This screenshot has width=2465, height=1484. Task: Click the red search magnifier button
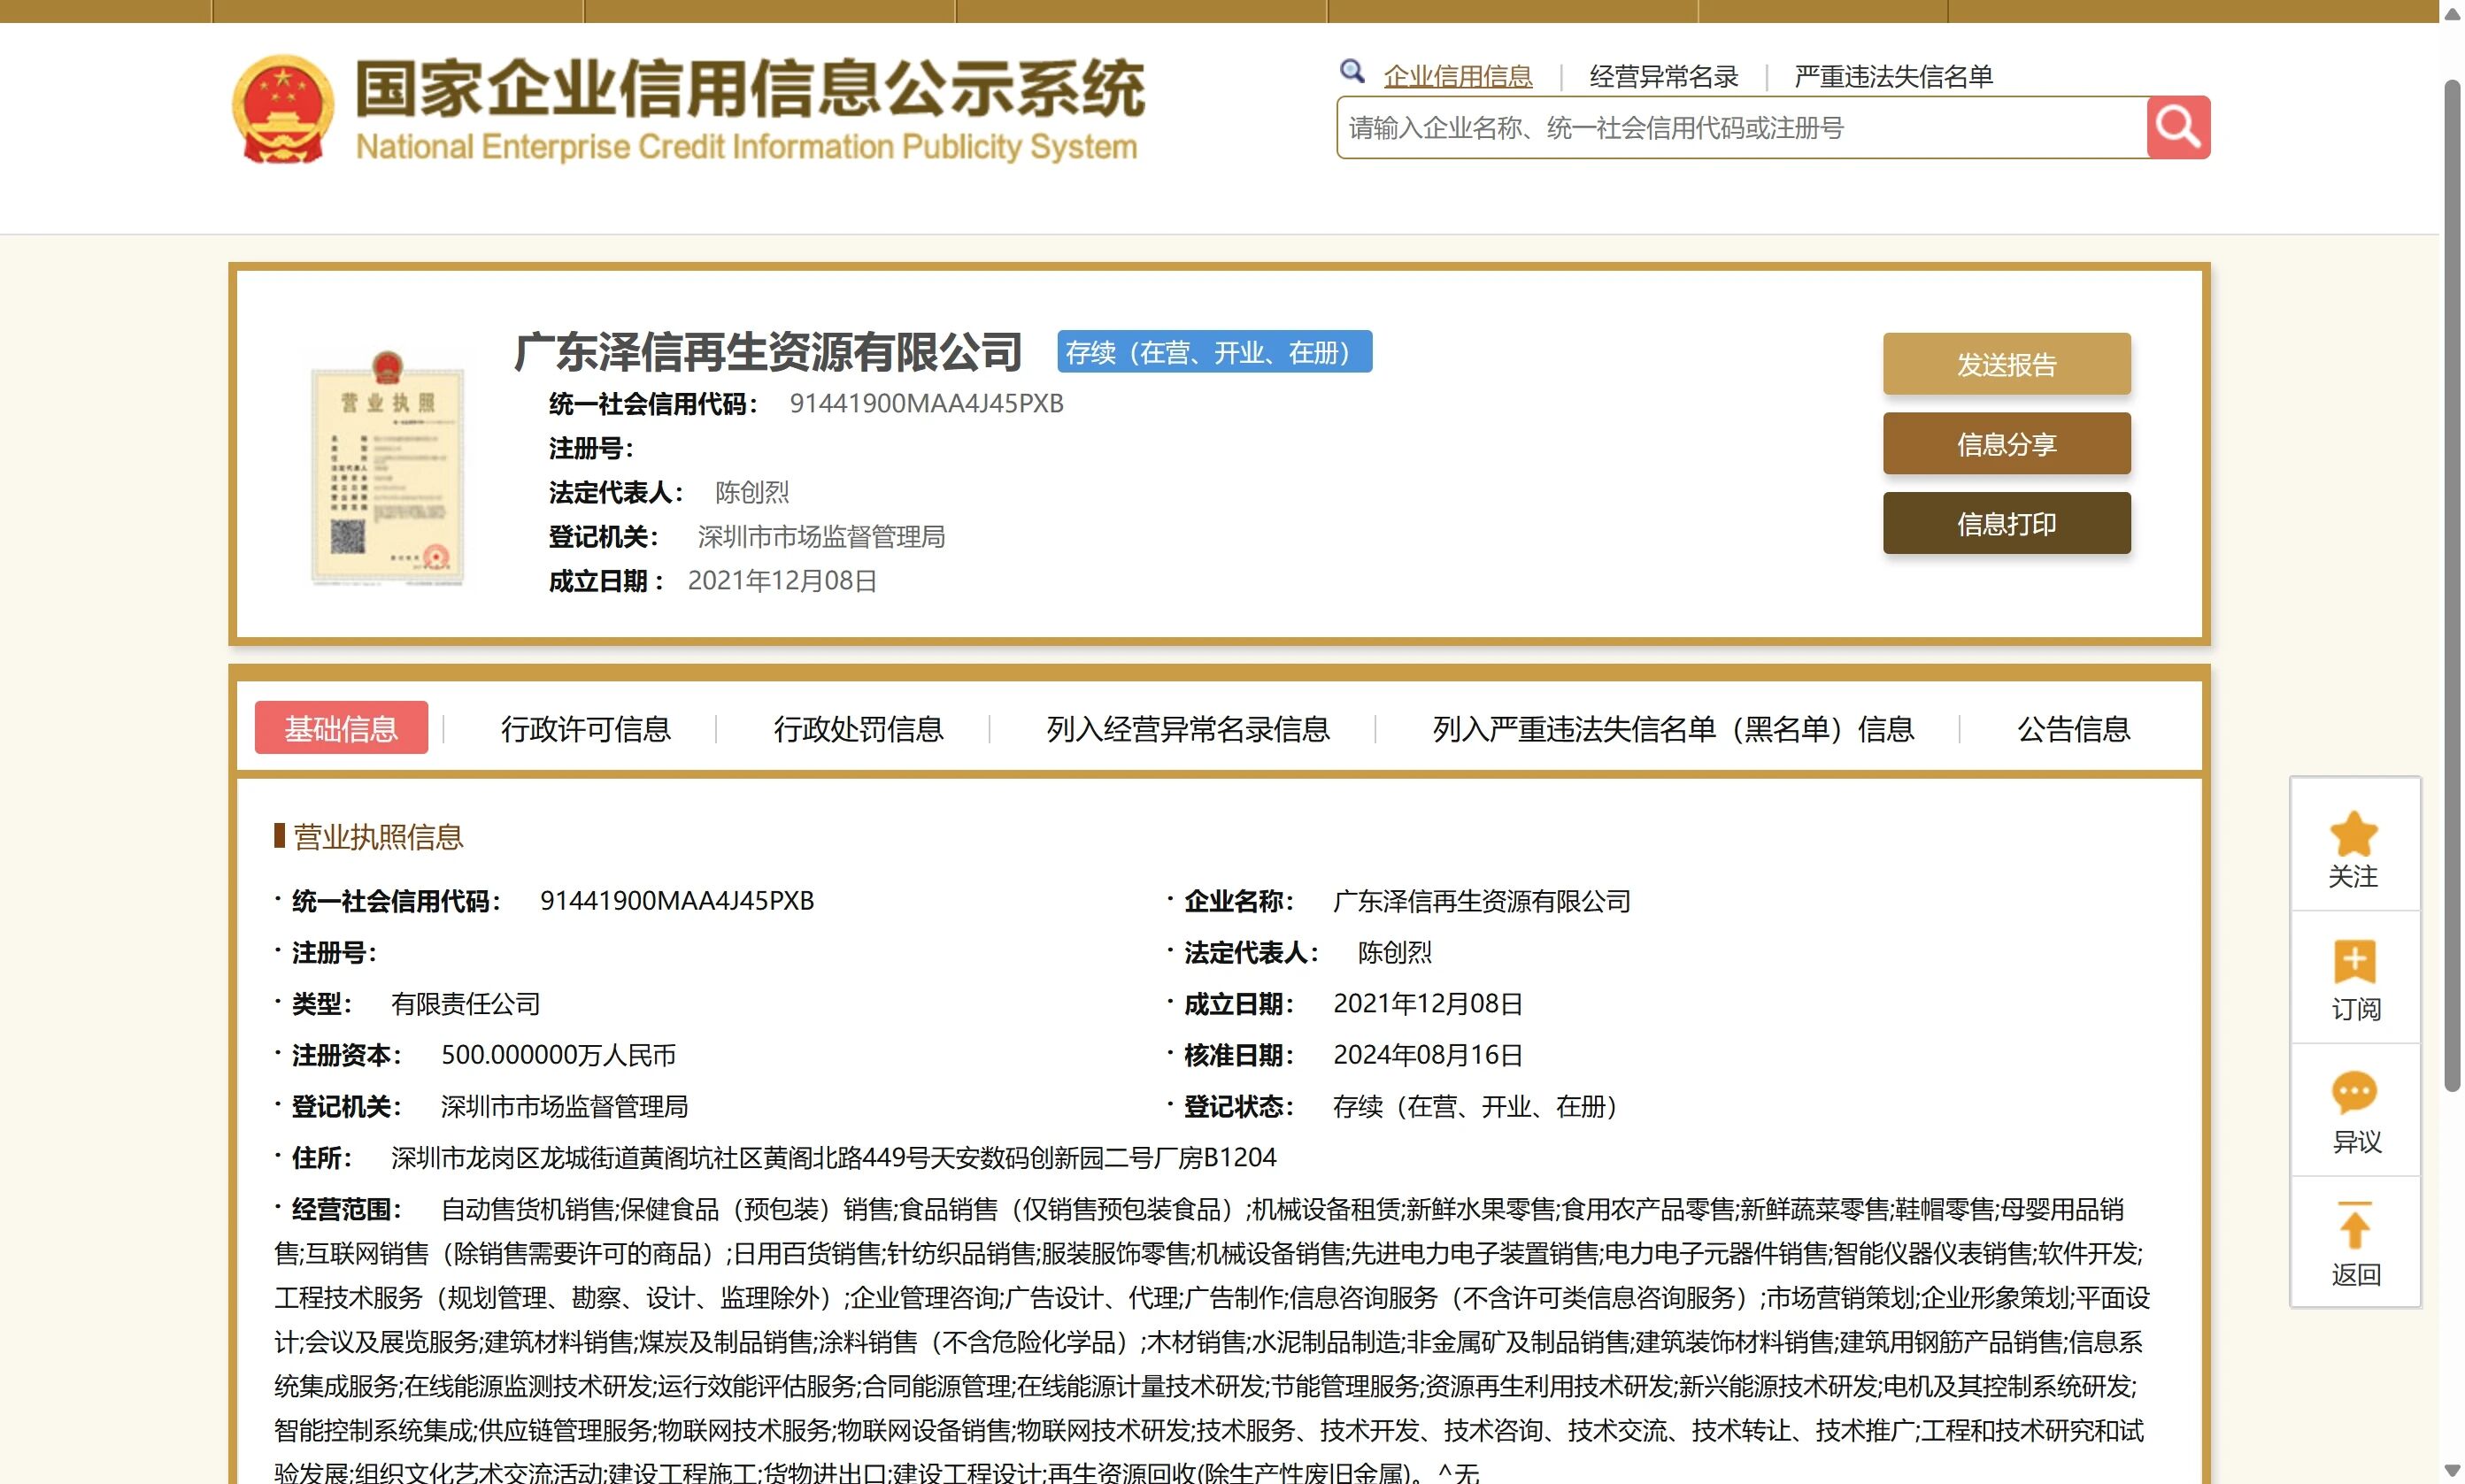tap(2177, 127)
